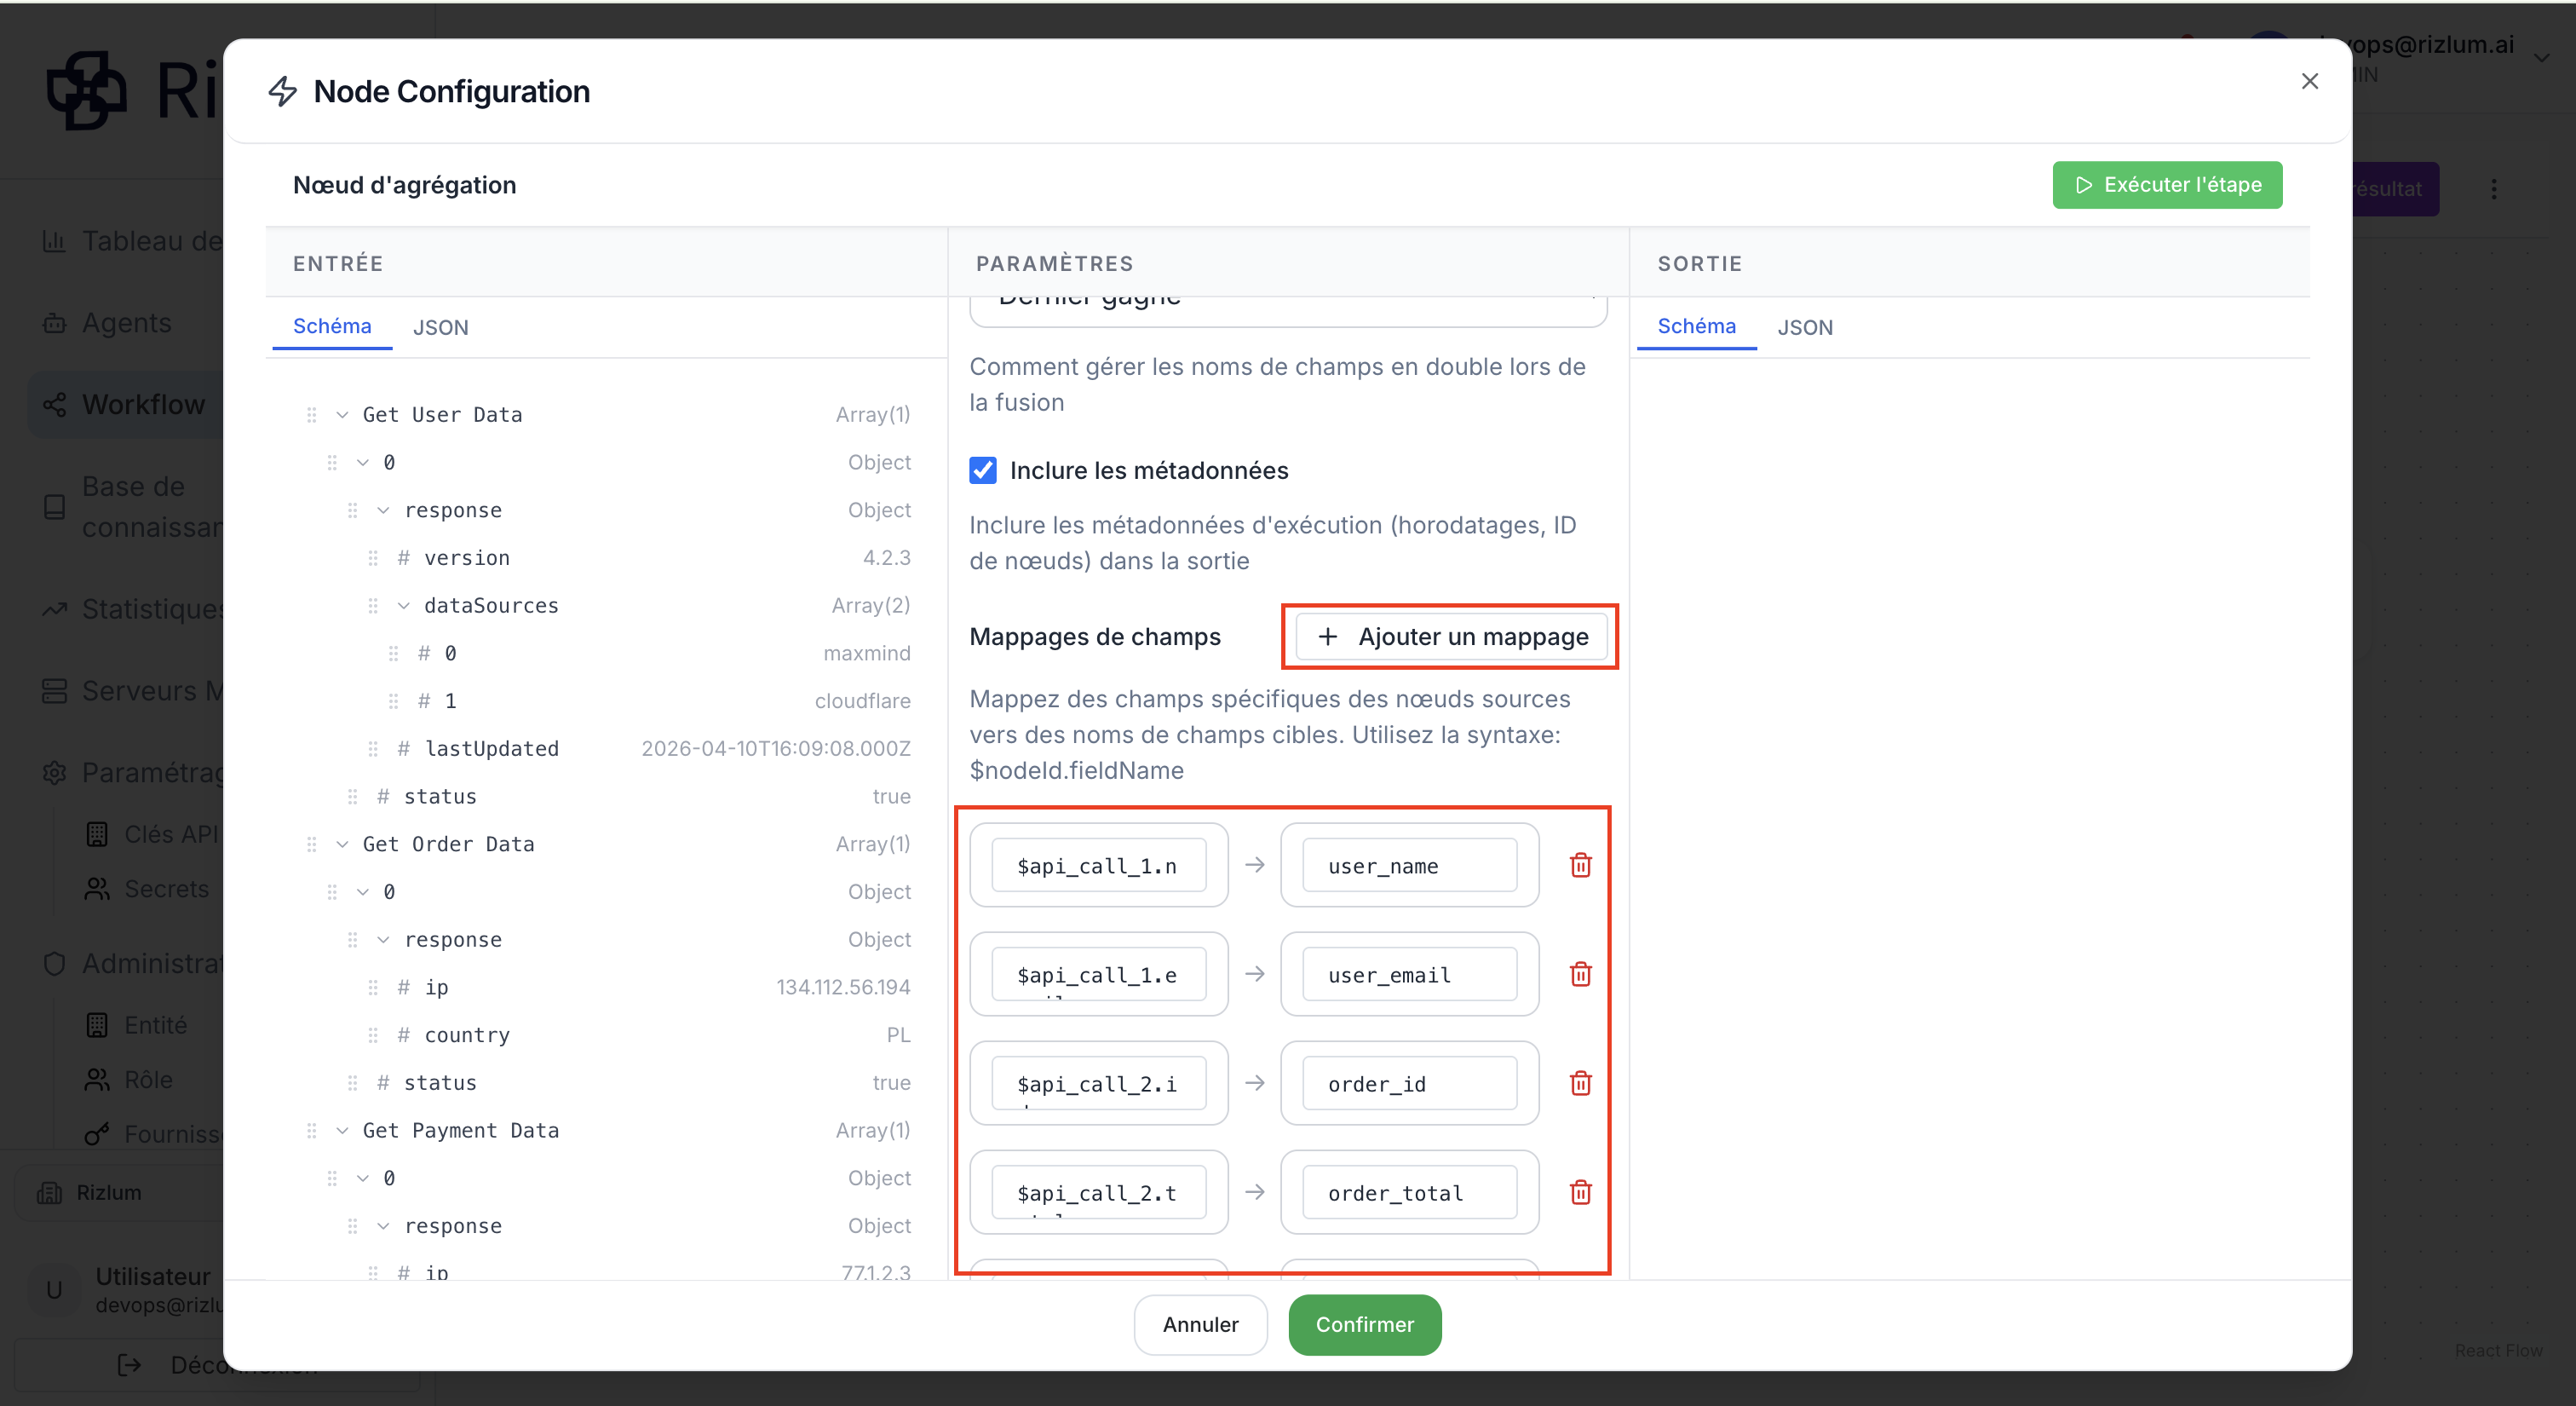The width and height of the screenshot is (2576, 1406).
Task: Click the Workflow share icon in sidebar
Action: pyautogui.click(x=54, y=404)
